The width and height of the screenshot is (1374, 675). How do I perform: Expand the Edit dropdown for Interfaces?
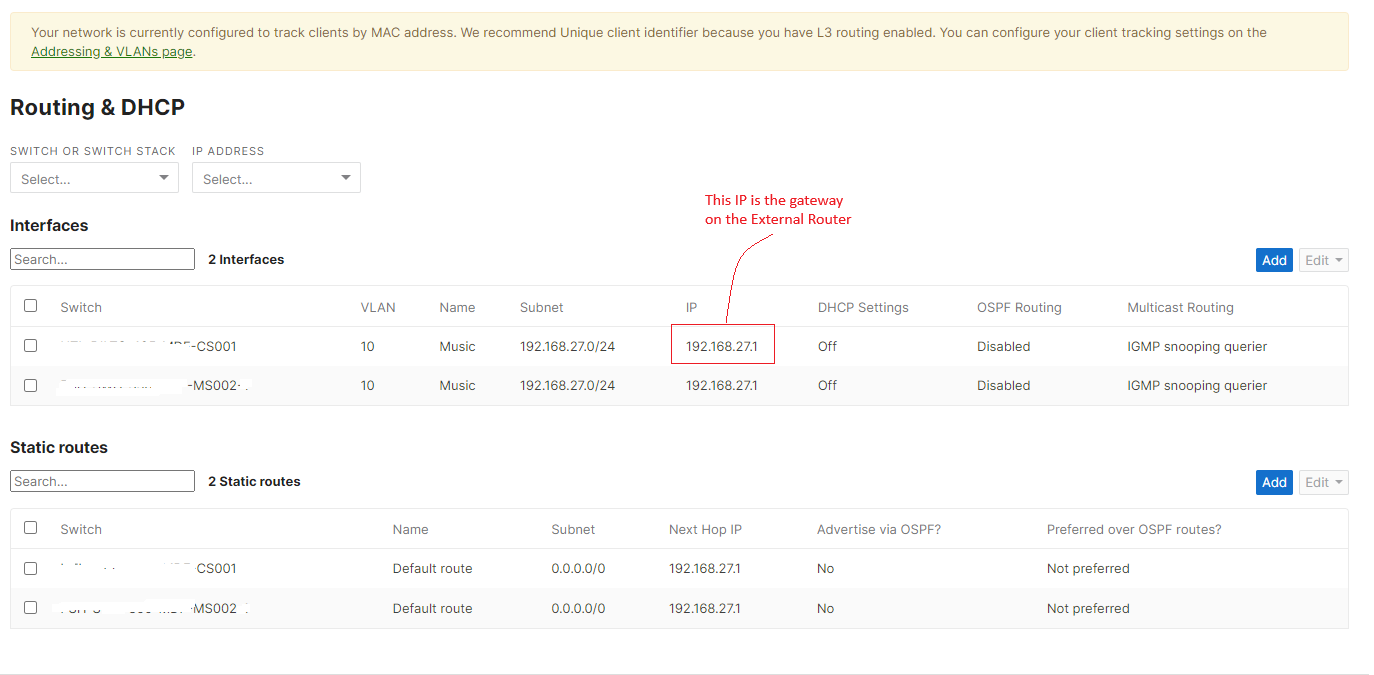pos(1323,259)
